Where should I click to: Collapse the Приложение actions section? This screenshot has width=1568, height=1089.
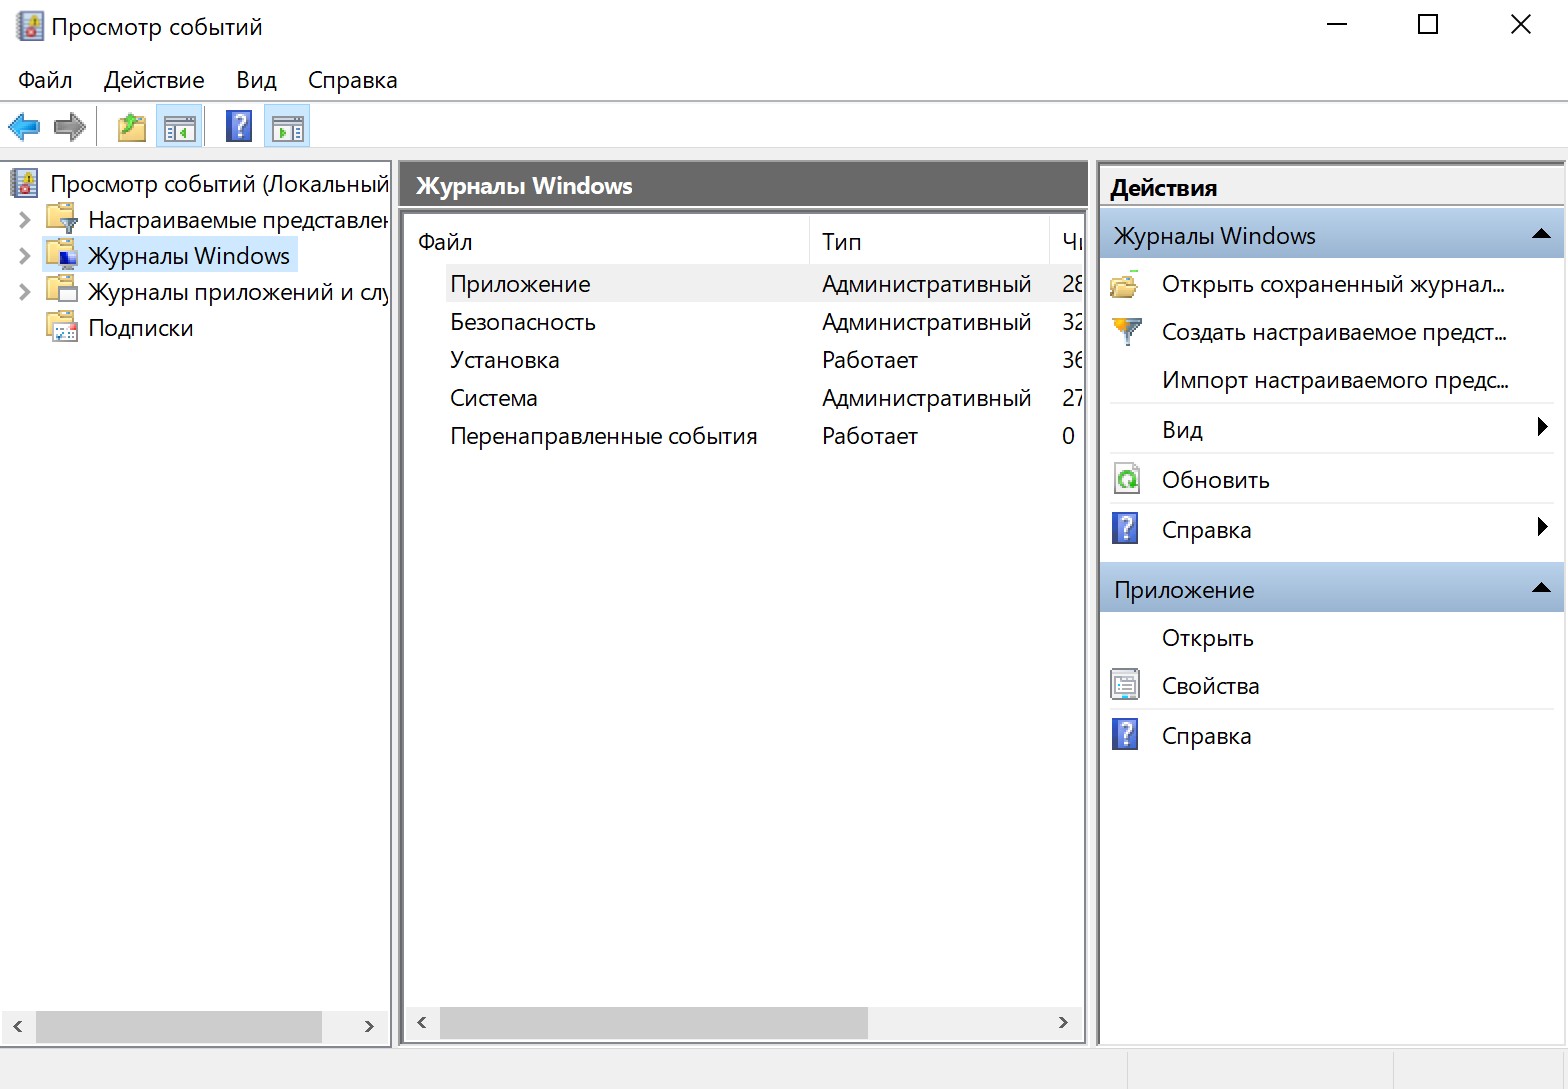pyautogui.click(x=1541, y=588)
